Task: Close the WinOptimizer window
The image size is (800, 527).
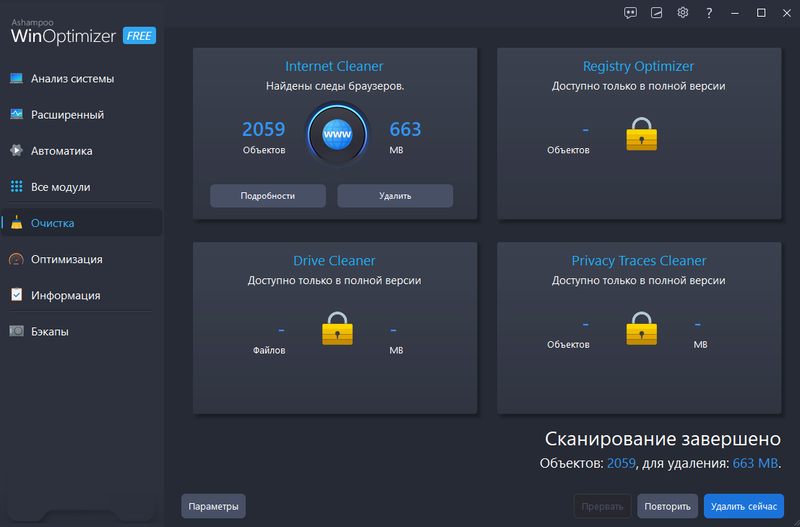Action: (x=787, y=13)
